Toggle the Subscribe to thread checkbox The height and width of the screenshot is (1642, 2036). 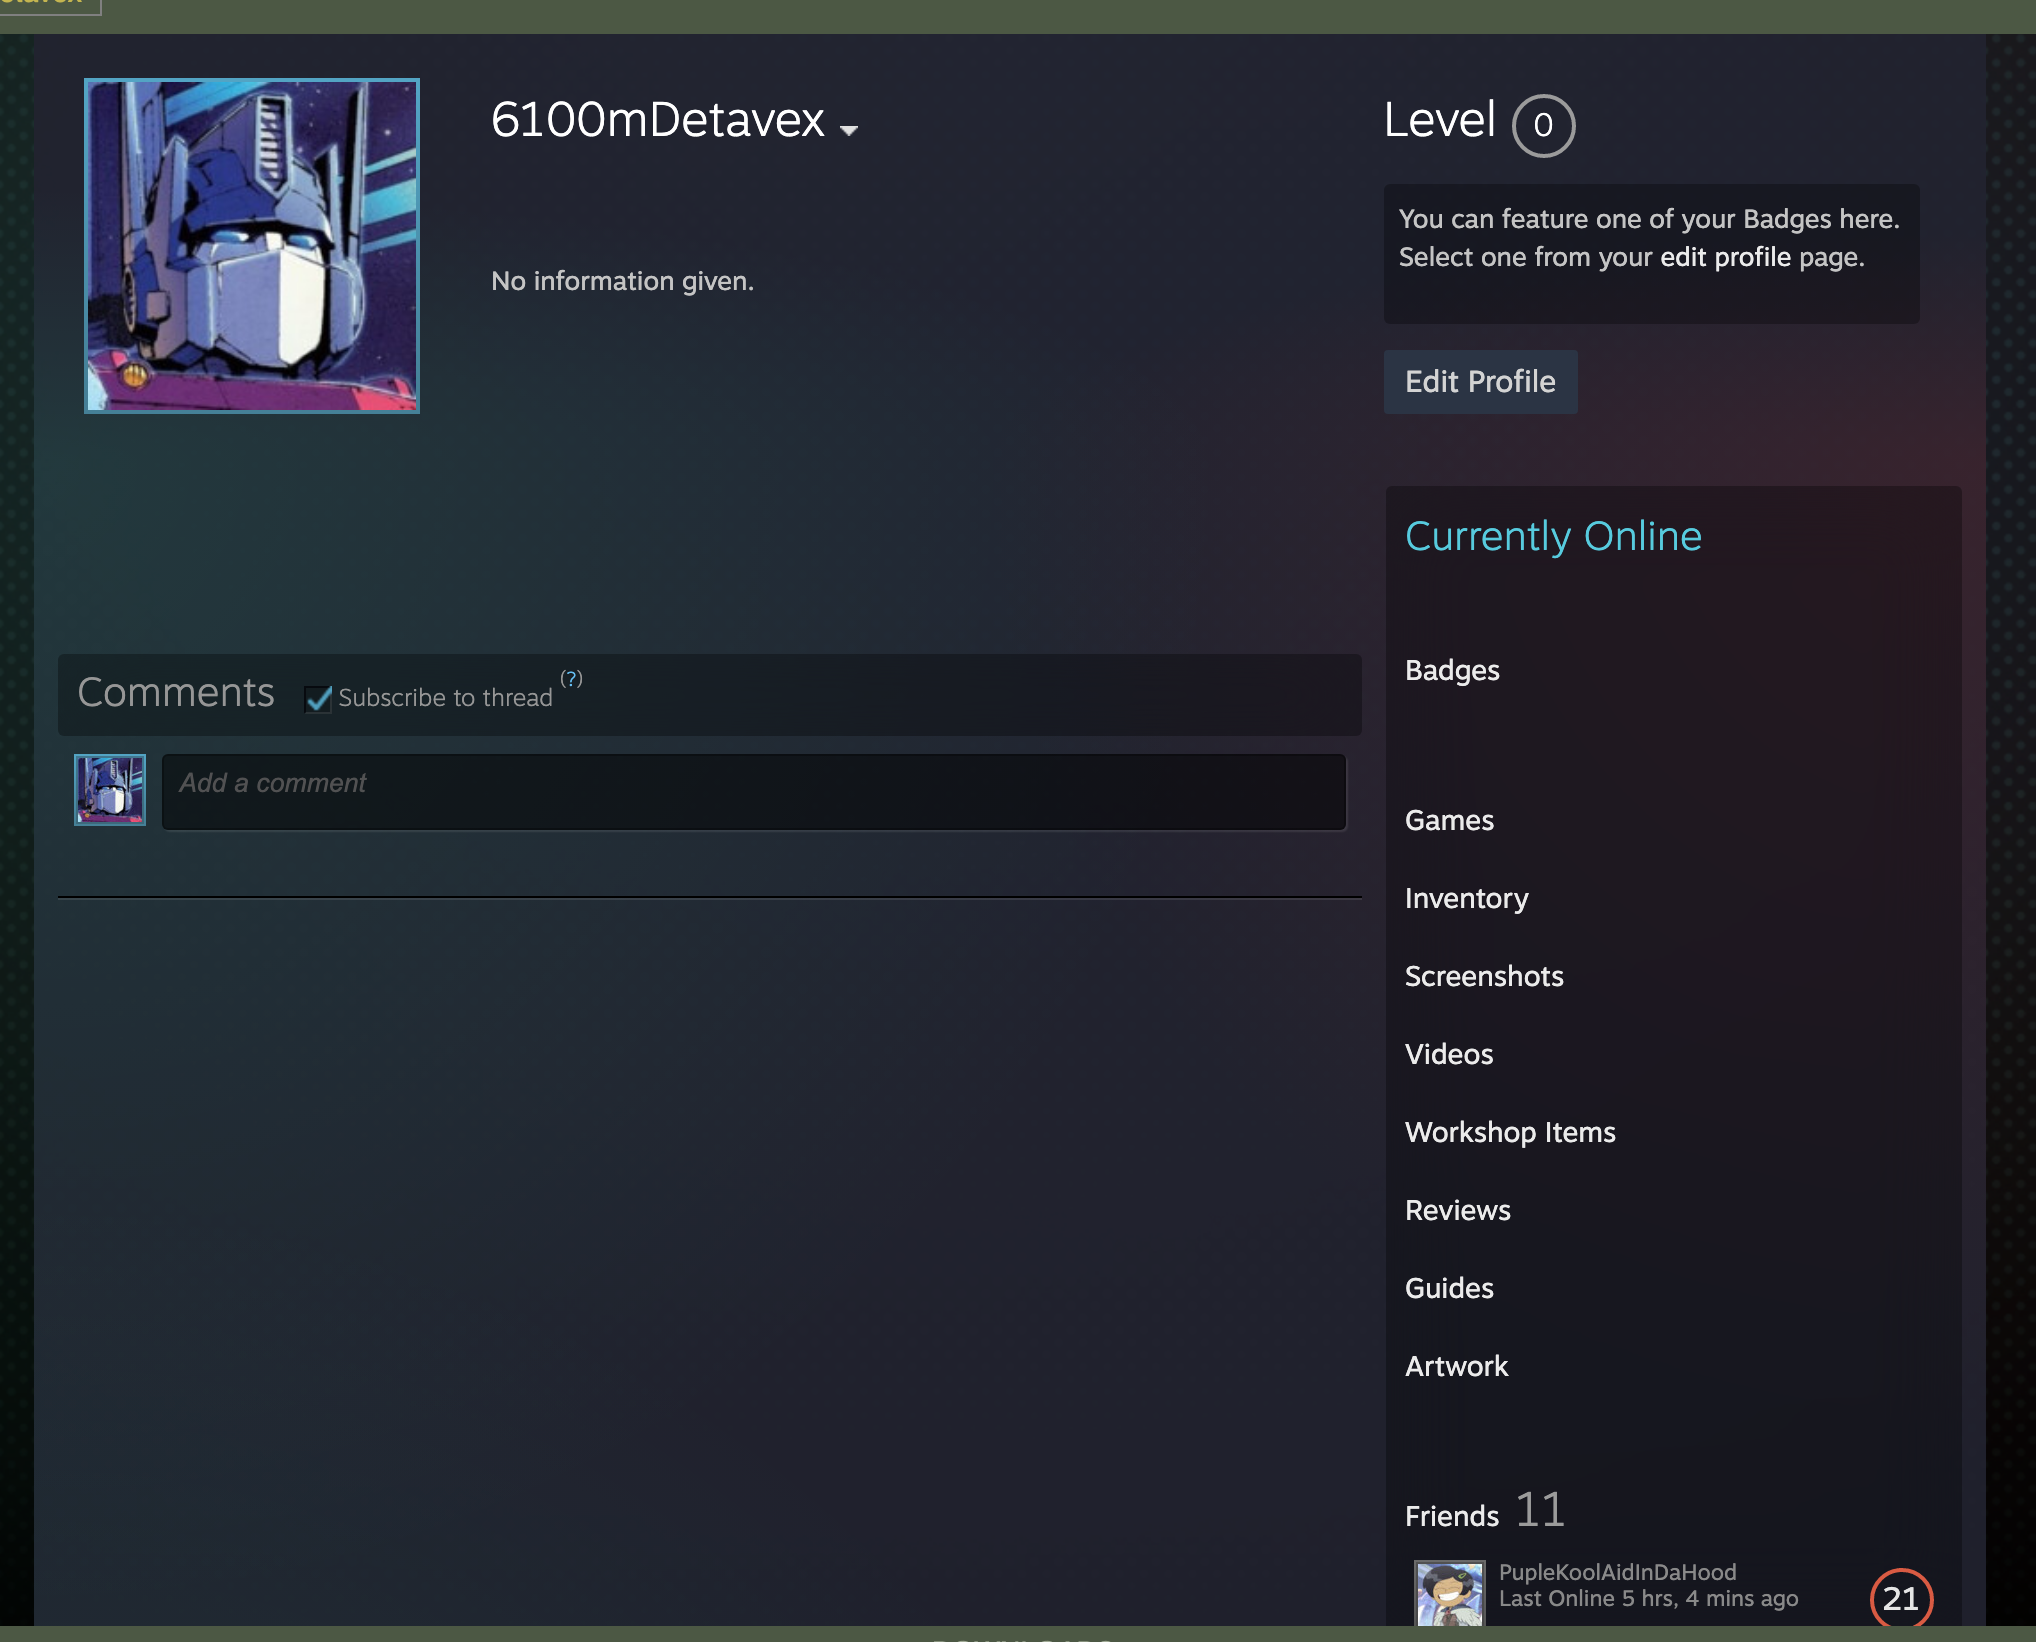(x=318, y=698)
